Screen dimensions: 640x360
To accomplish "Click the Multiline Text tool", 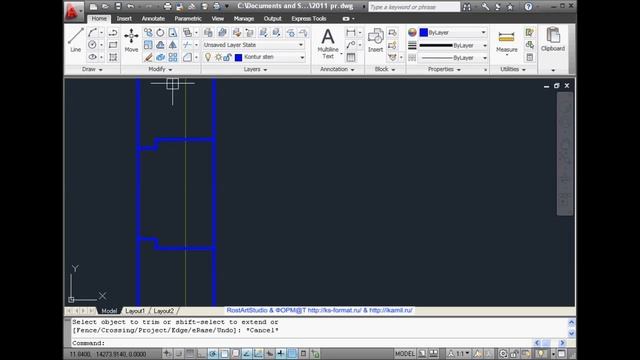I will 328,43.
